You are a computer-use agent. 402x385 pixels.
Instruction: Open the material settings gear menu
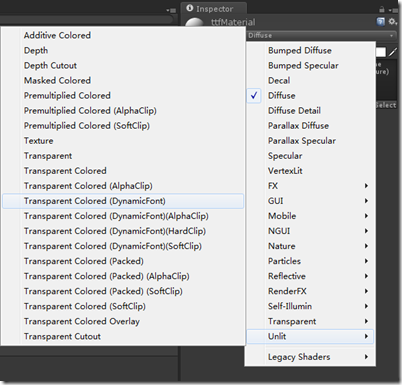[x=393, y=22]
